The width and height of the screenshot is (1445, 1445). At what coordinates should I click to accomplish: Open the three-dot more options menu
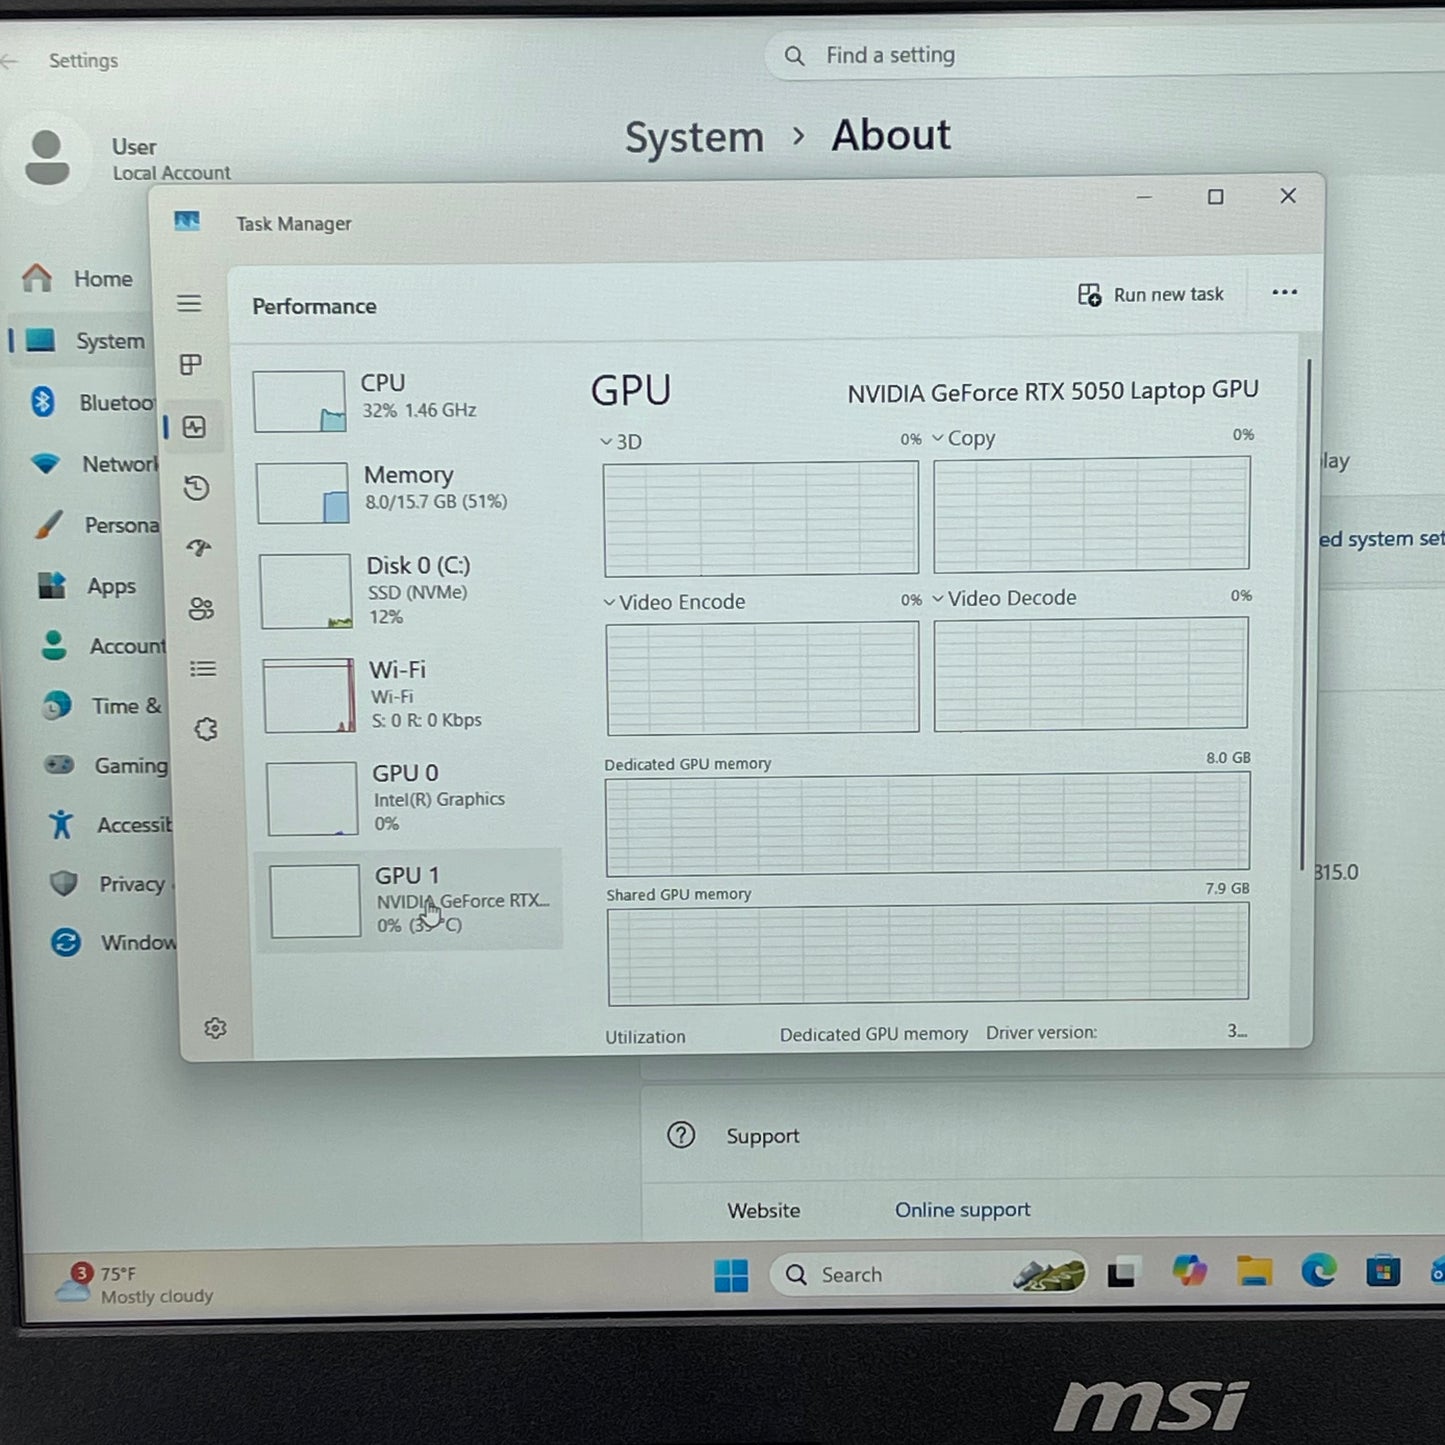click(1284, 292)
